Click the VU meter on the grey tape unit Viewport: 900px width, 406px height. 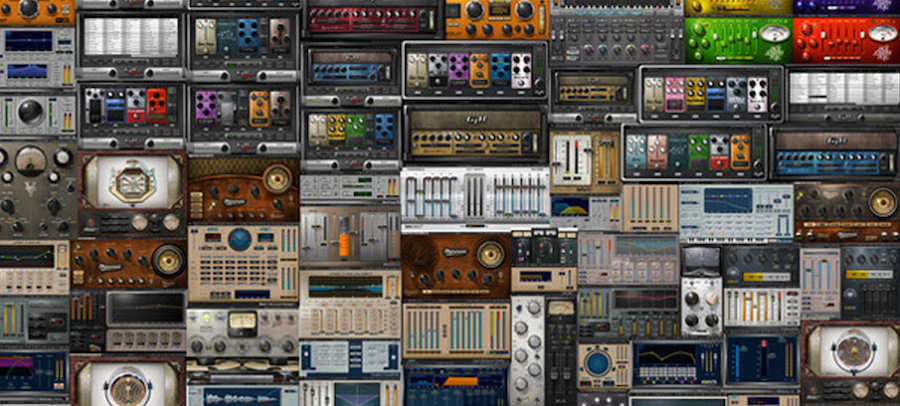(242, 323)
